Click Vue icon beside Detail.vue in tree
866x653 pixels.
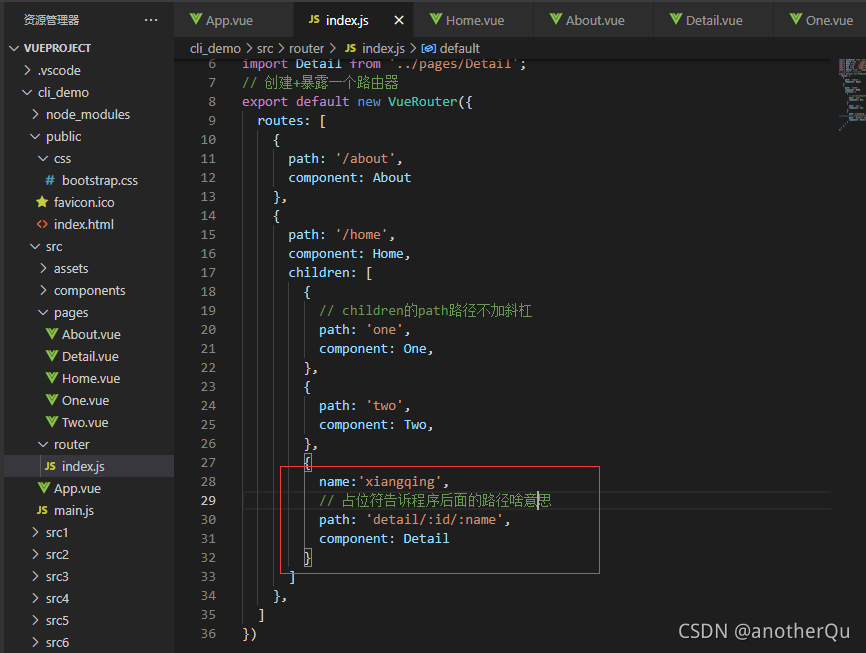(x=52, y=356)
